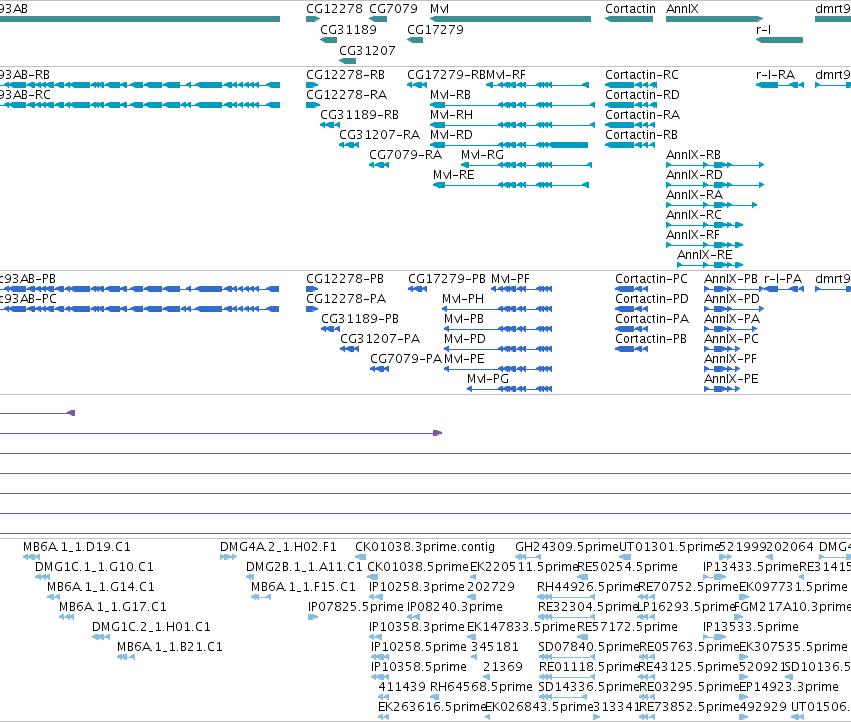Screen dimensions: 851x722
Task: Click transcript Mvl-RG
Action: pyautogui.click(x=482, y=155)
